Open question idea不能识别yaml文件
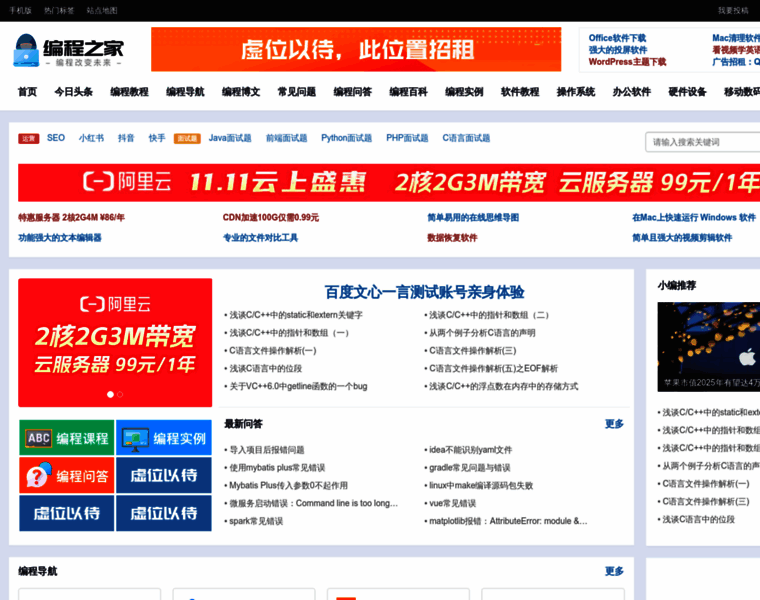 (470, 450)
